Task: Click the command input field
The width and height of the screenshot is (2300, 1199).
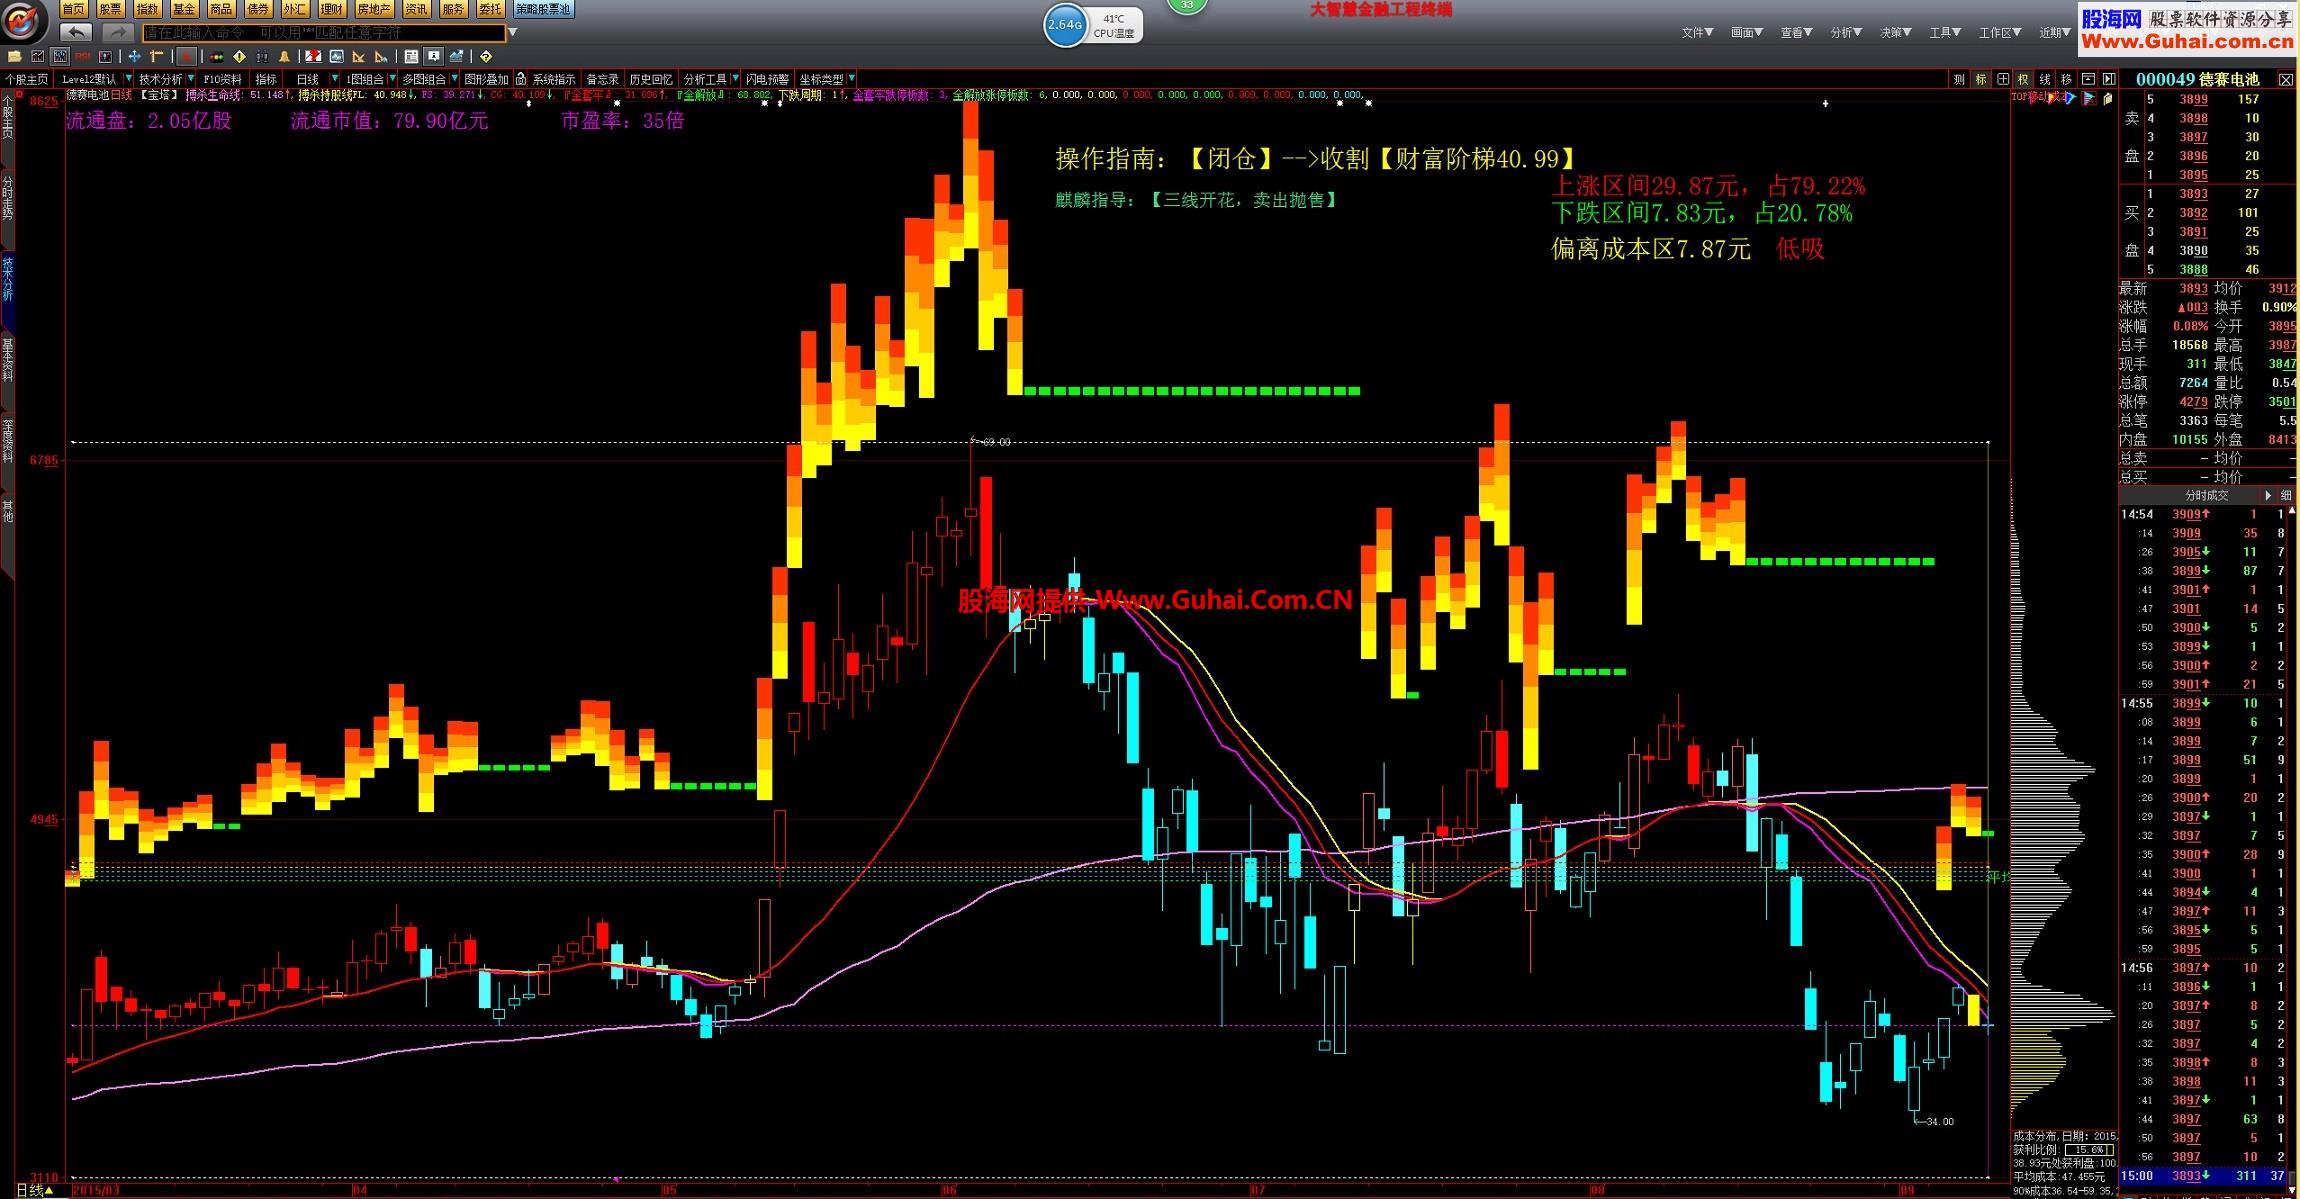Action: pyautogui.click(x=320, y=33)
